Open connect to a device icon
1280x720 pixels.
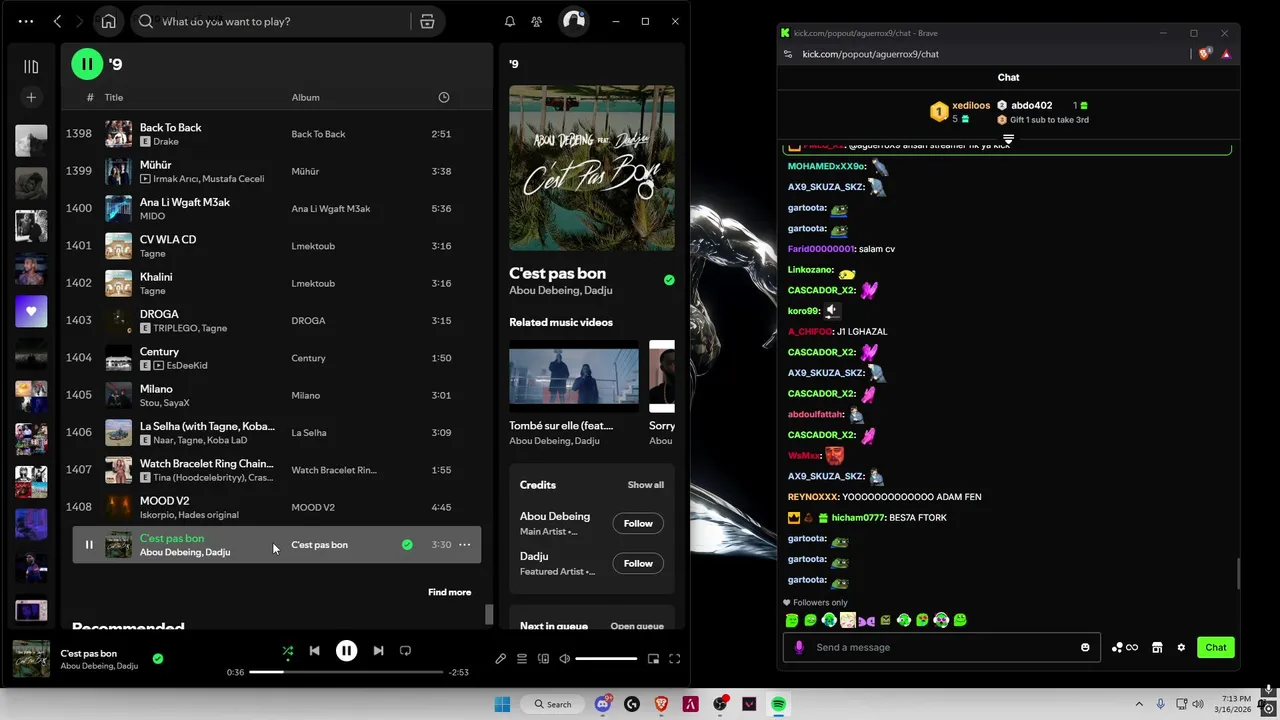(x=543, y=659)
